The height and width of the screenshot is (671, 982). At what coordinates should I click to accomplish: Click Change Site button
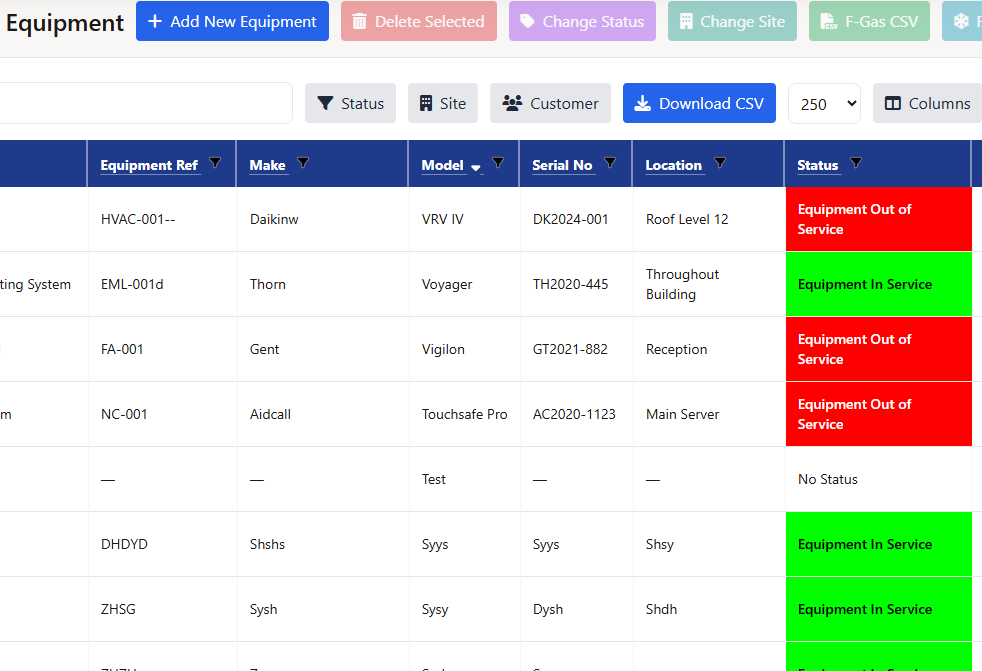(x=732, y=21)
